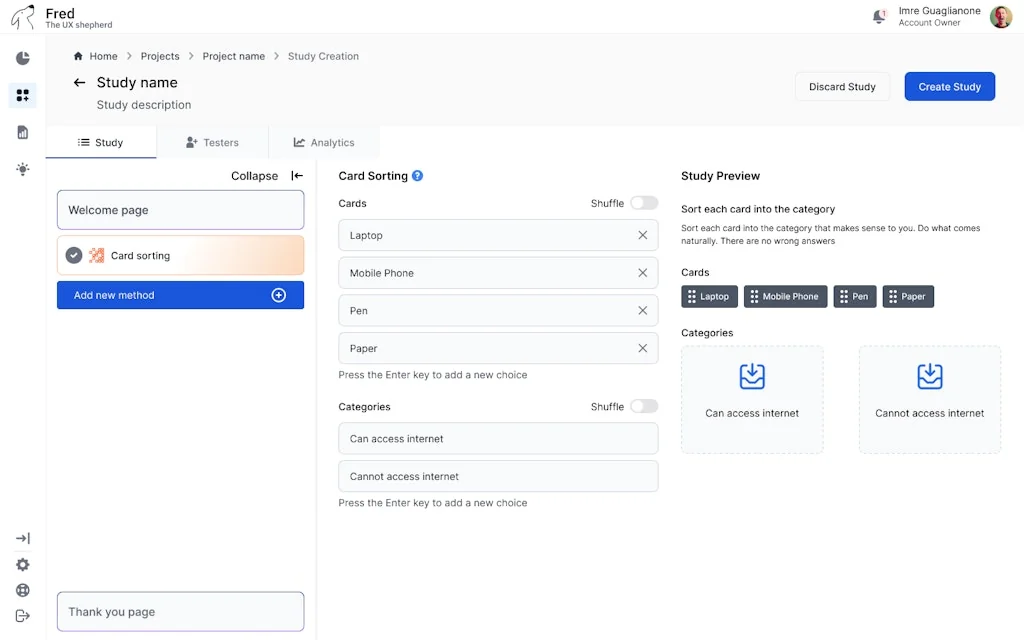
Task: Discard the current study
Action: click(842, 86)
